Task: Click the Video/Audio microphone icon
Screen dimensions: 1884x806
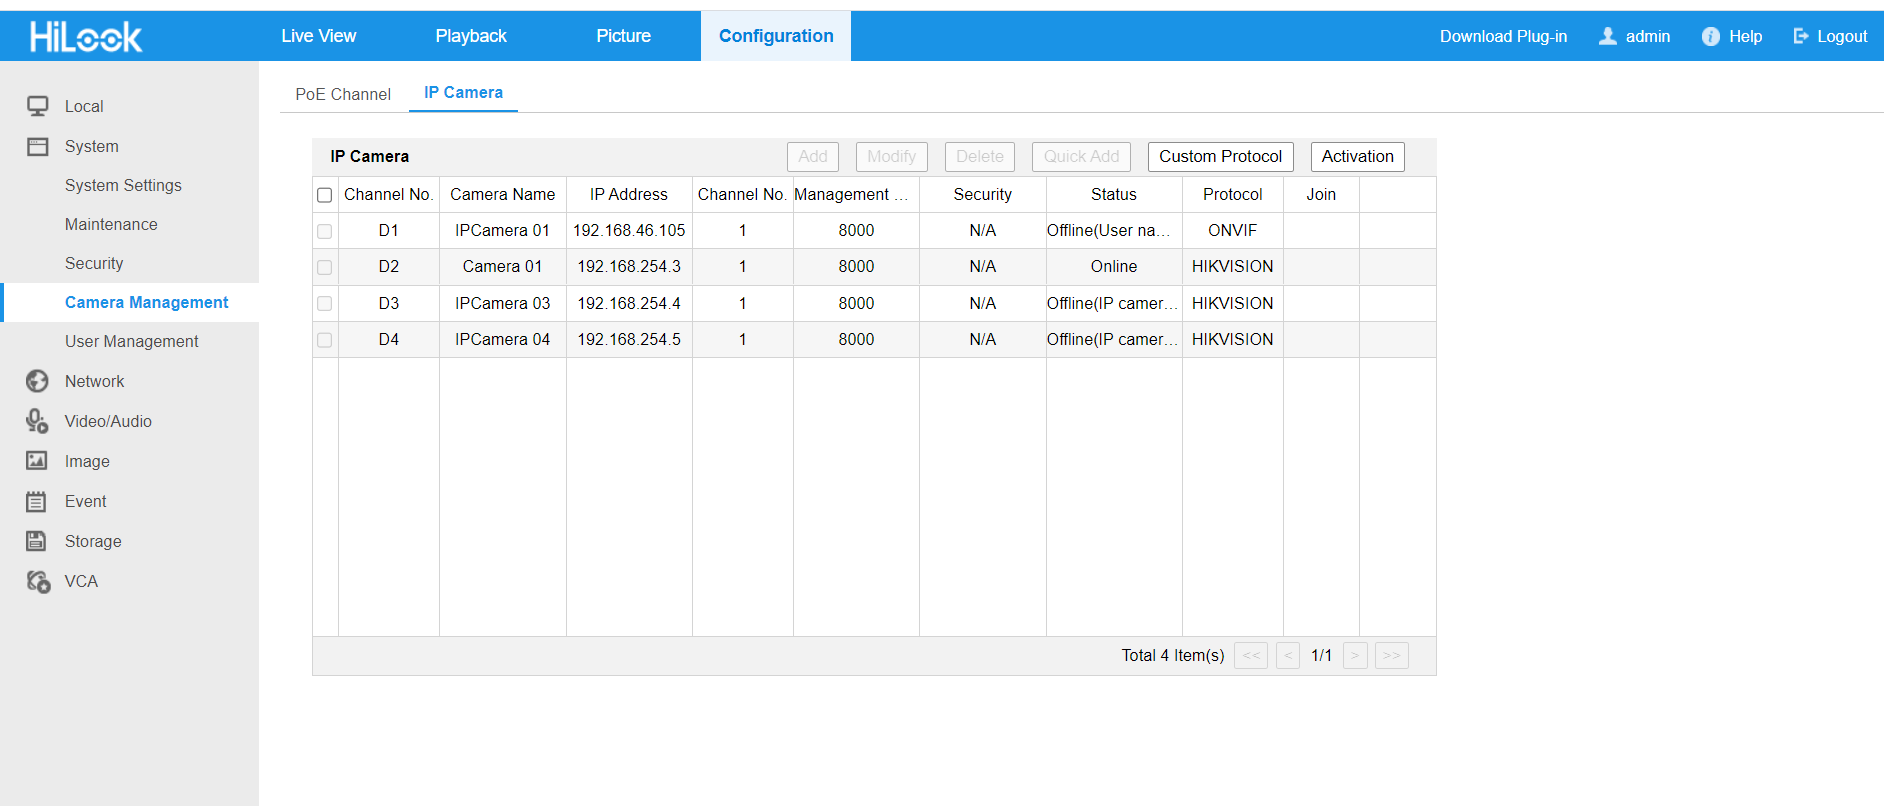Action: tap(37, 421)
